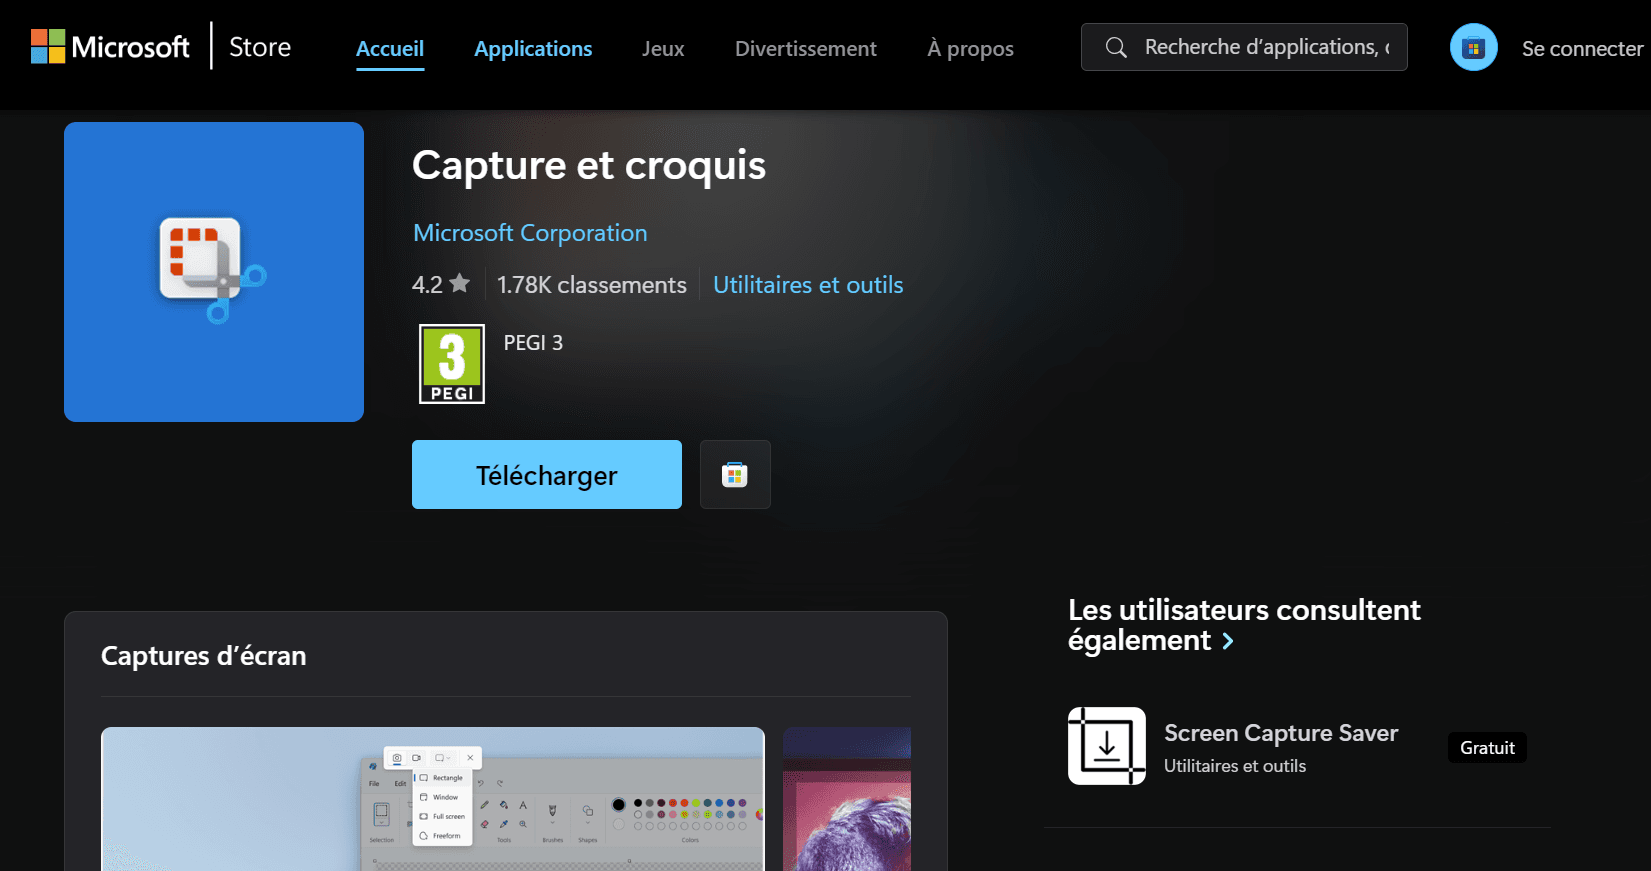Expand Les utilisateurs consultent également chevron
This screenshot has height=871, width=1651.
pyautogui.click(x=1228, y=641)
